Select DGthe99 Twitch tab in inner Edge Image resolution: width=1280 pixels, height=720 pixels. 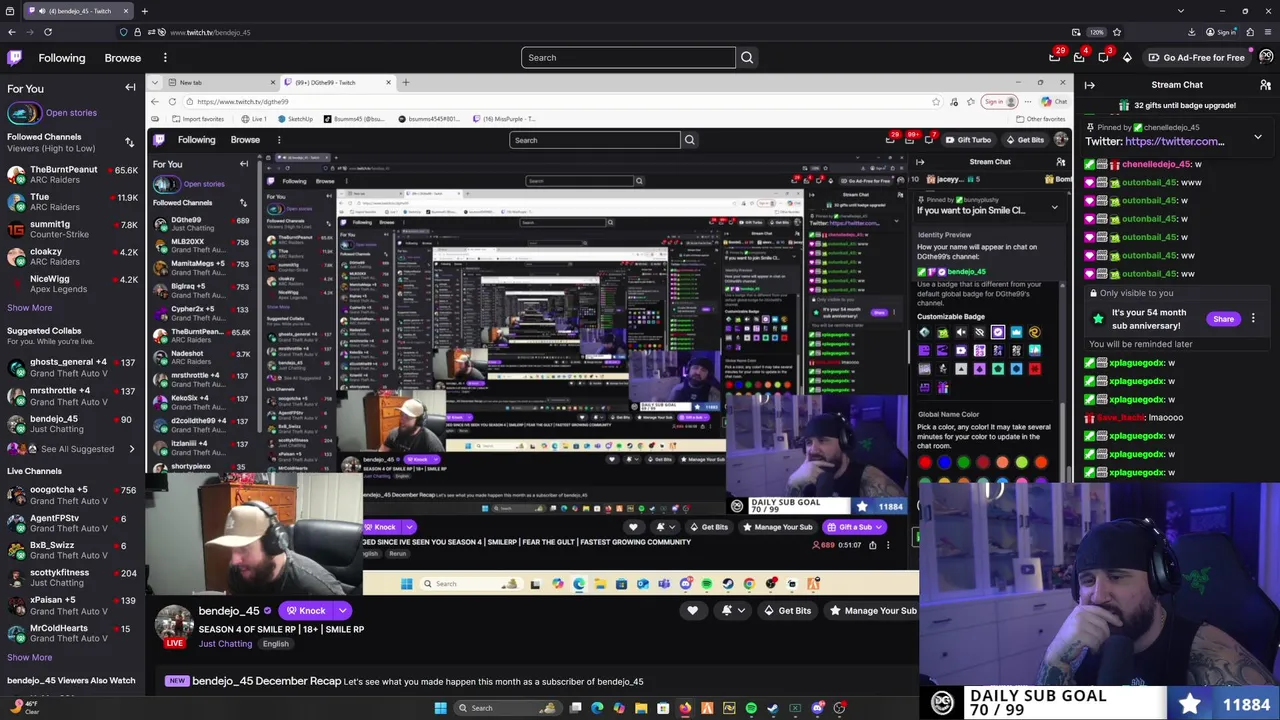(x=338, y=82)
